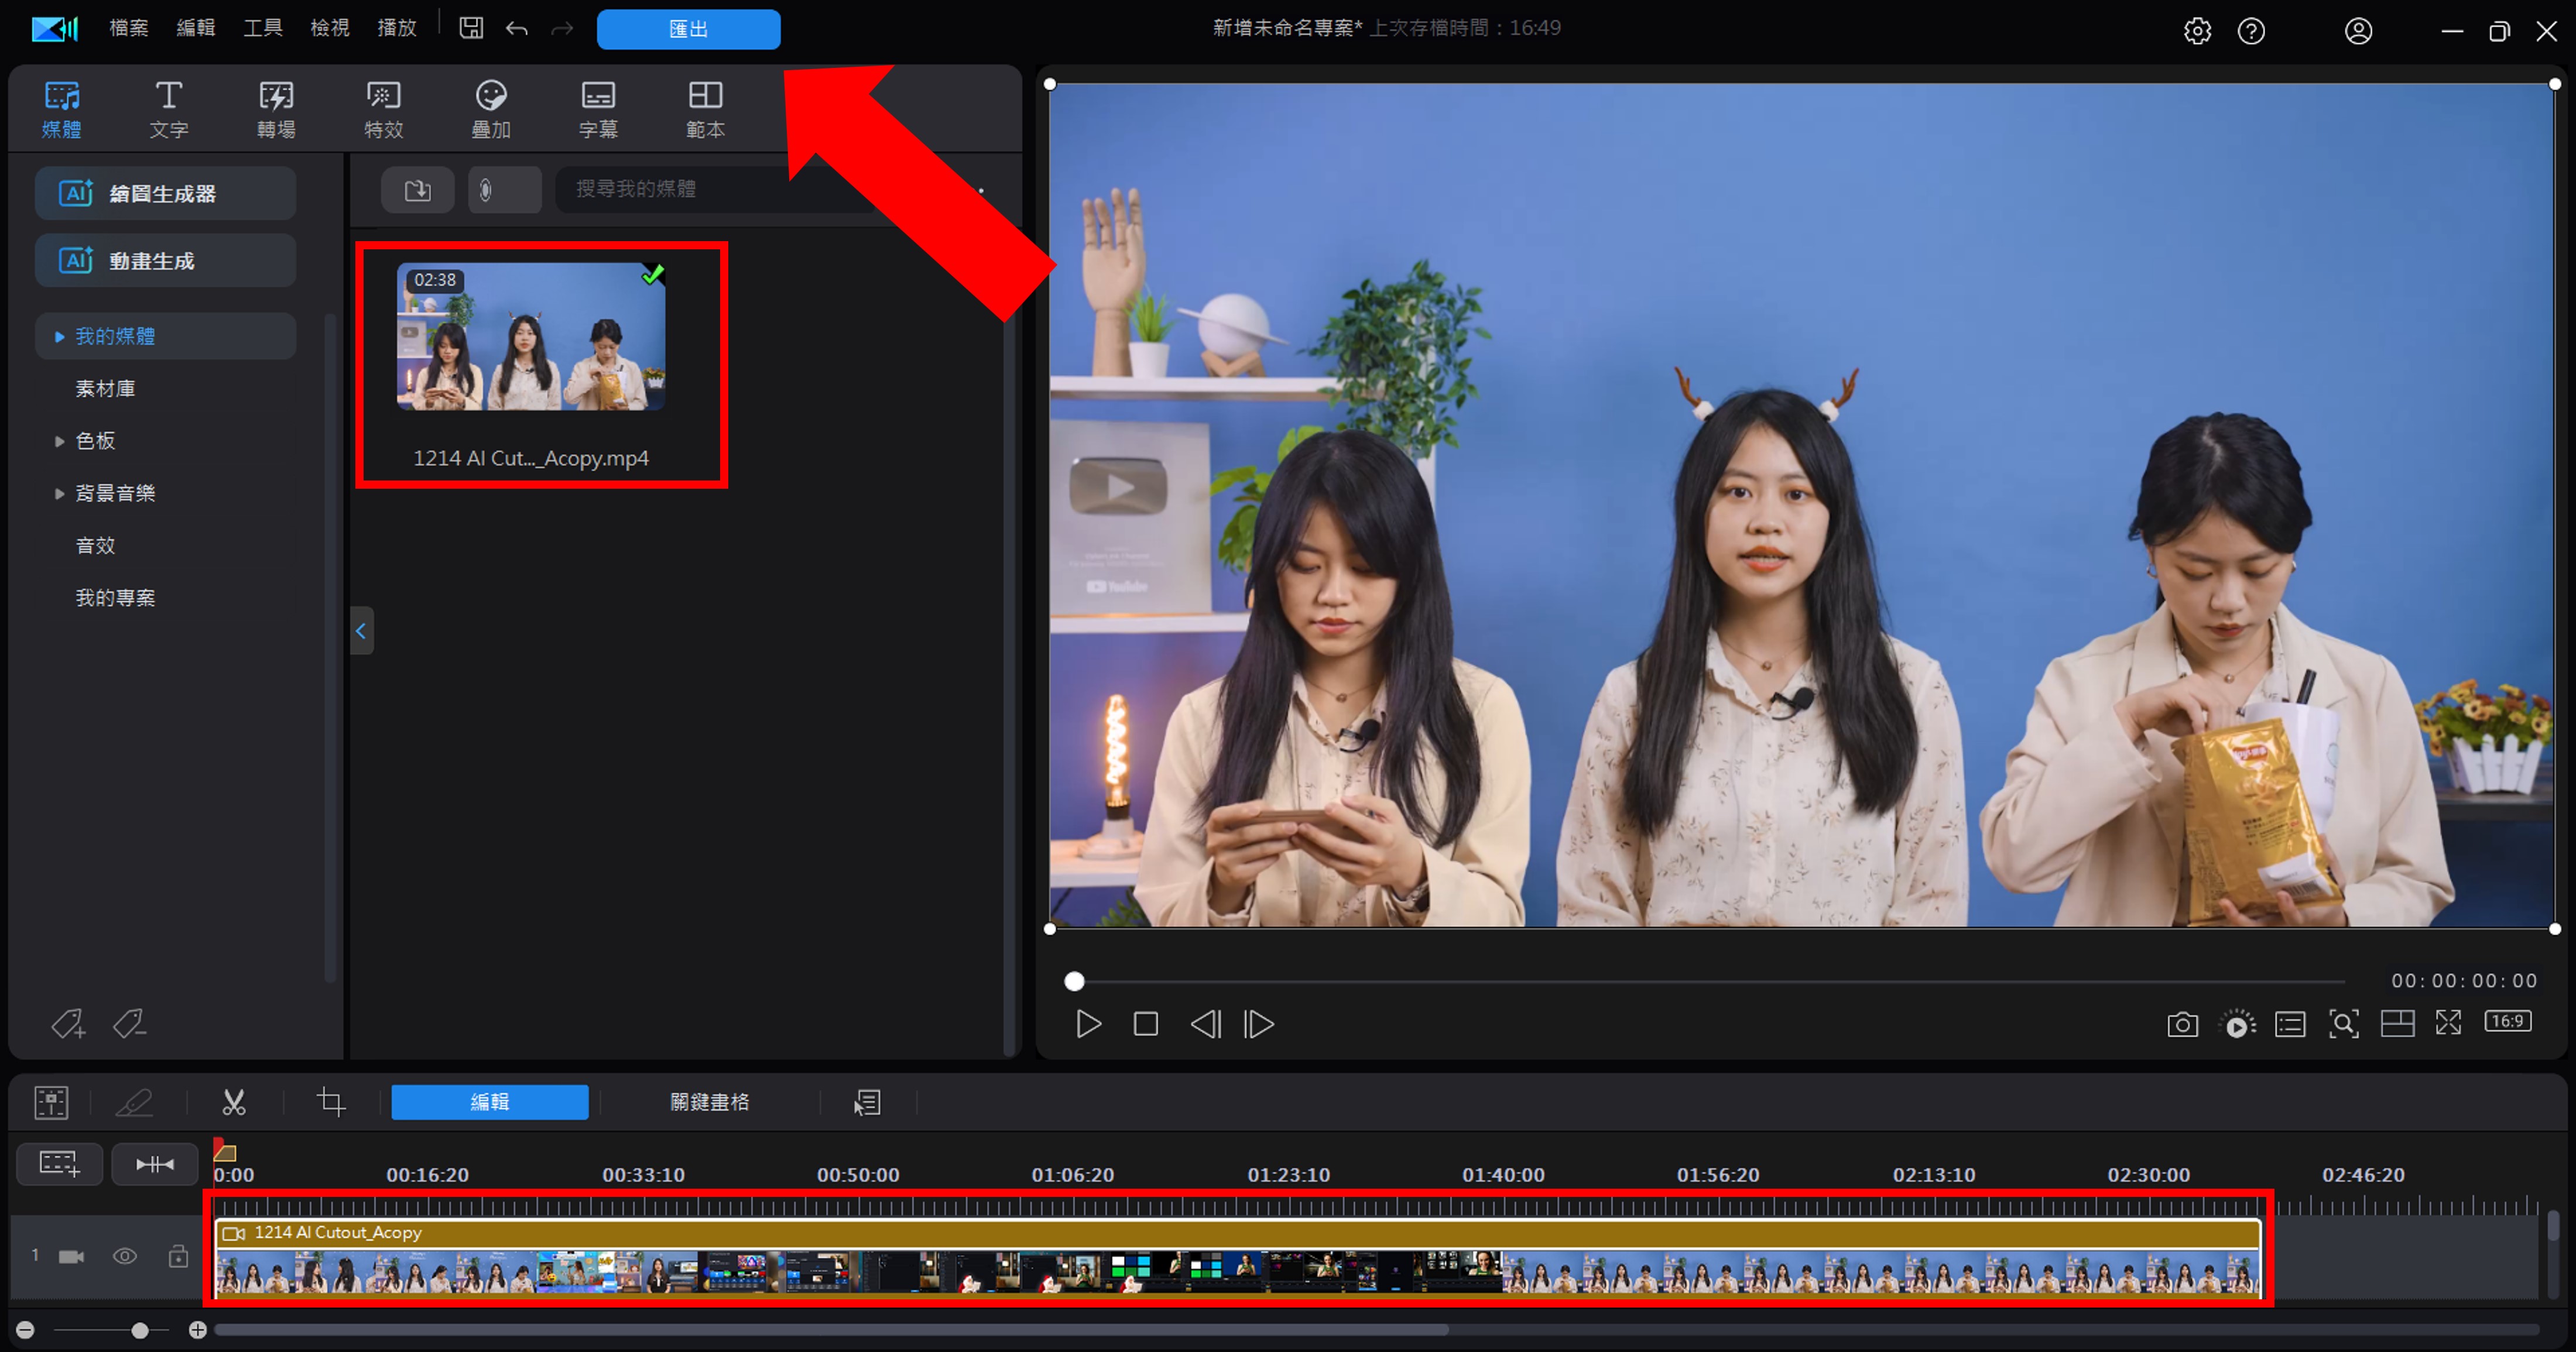Select the split scissors tool
This screenshot has height=1352, width=2576.
(234, 1102)
